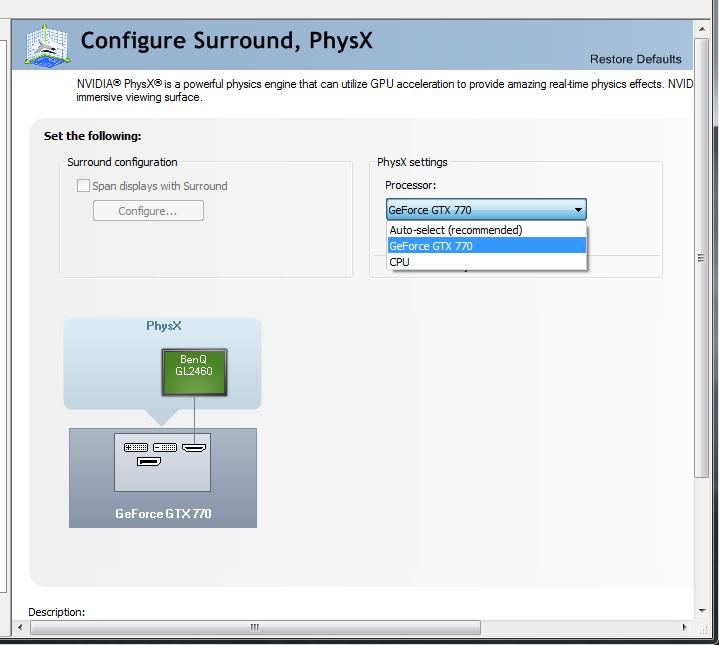Click the DisplayPort connector icon
The height and width of the screenshot is (645, 719).
point(149,462)
